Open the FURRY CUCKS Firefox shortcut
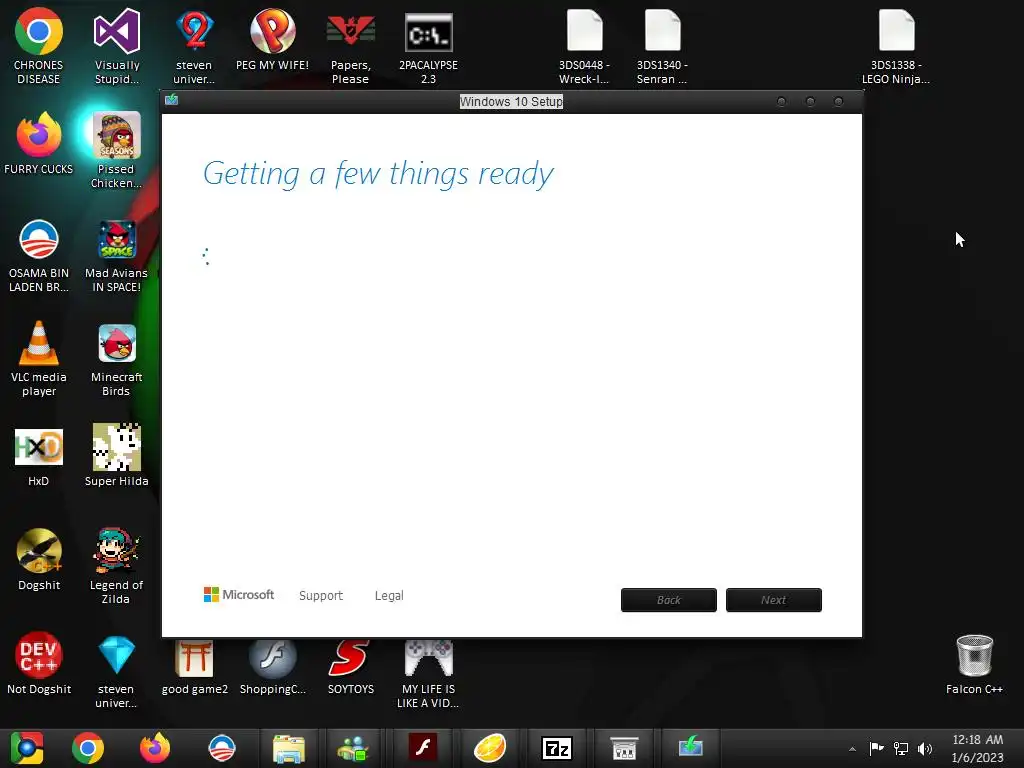 click(39, 135)
